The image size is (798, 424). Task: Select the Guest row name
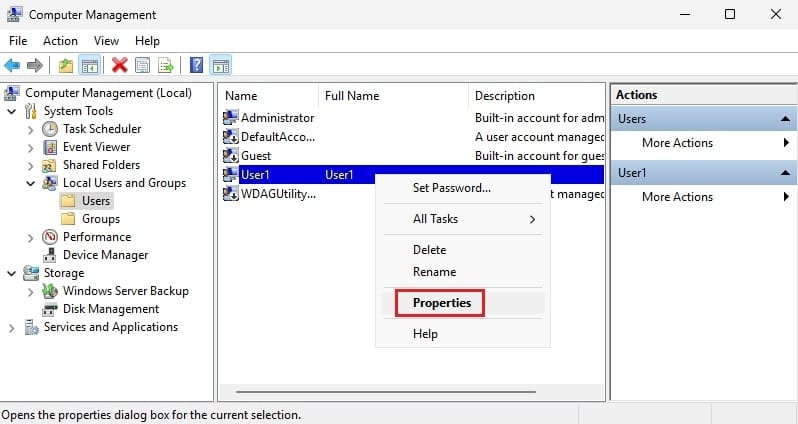256,156
